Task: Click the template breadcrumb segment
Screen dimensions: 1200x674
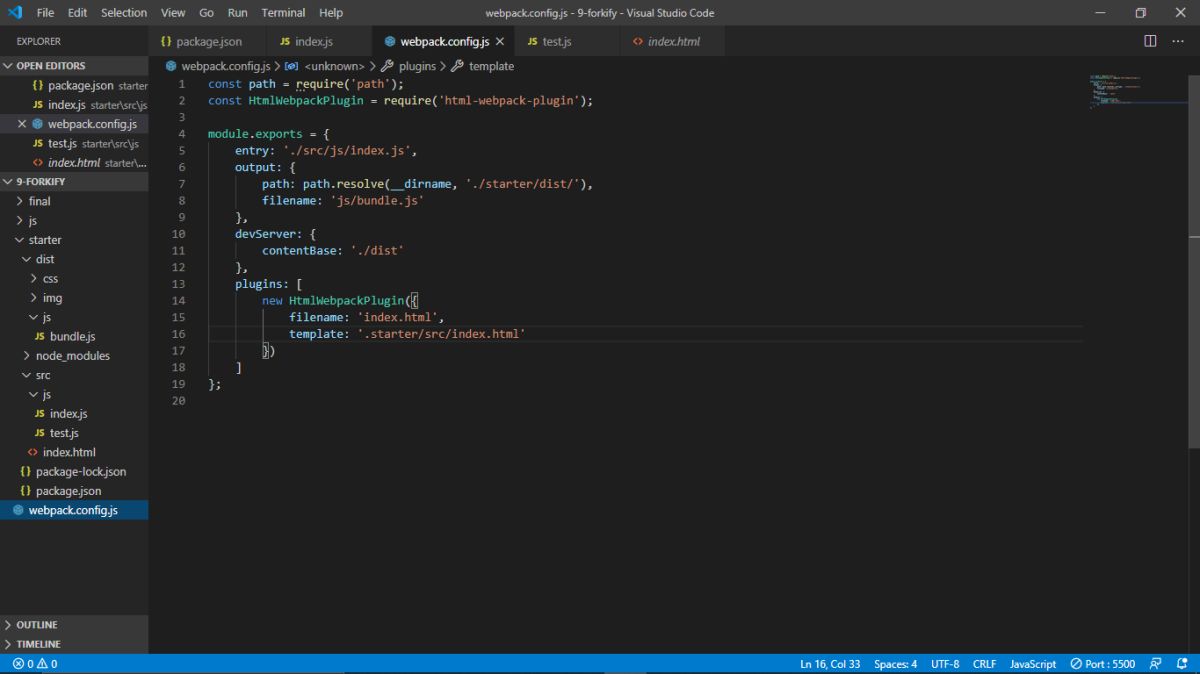Action: [x=483, y=66]
